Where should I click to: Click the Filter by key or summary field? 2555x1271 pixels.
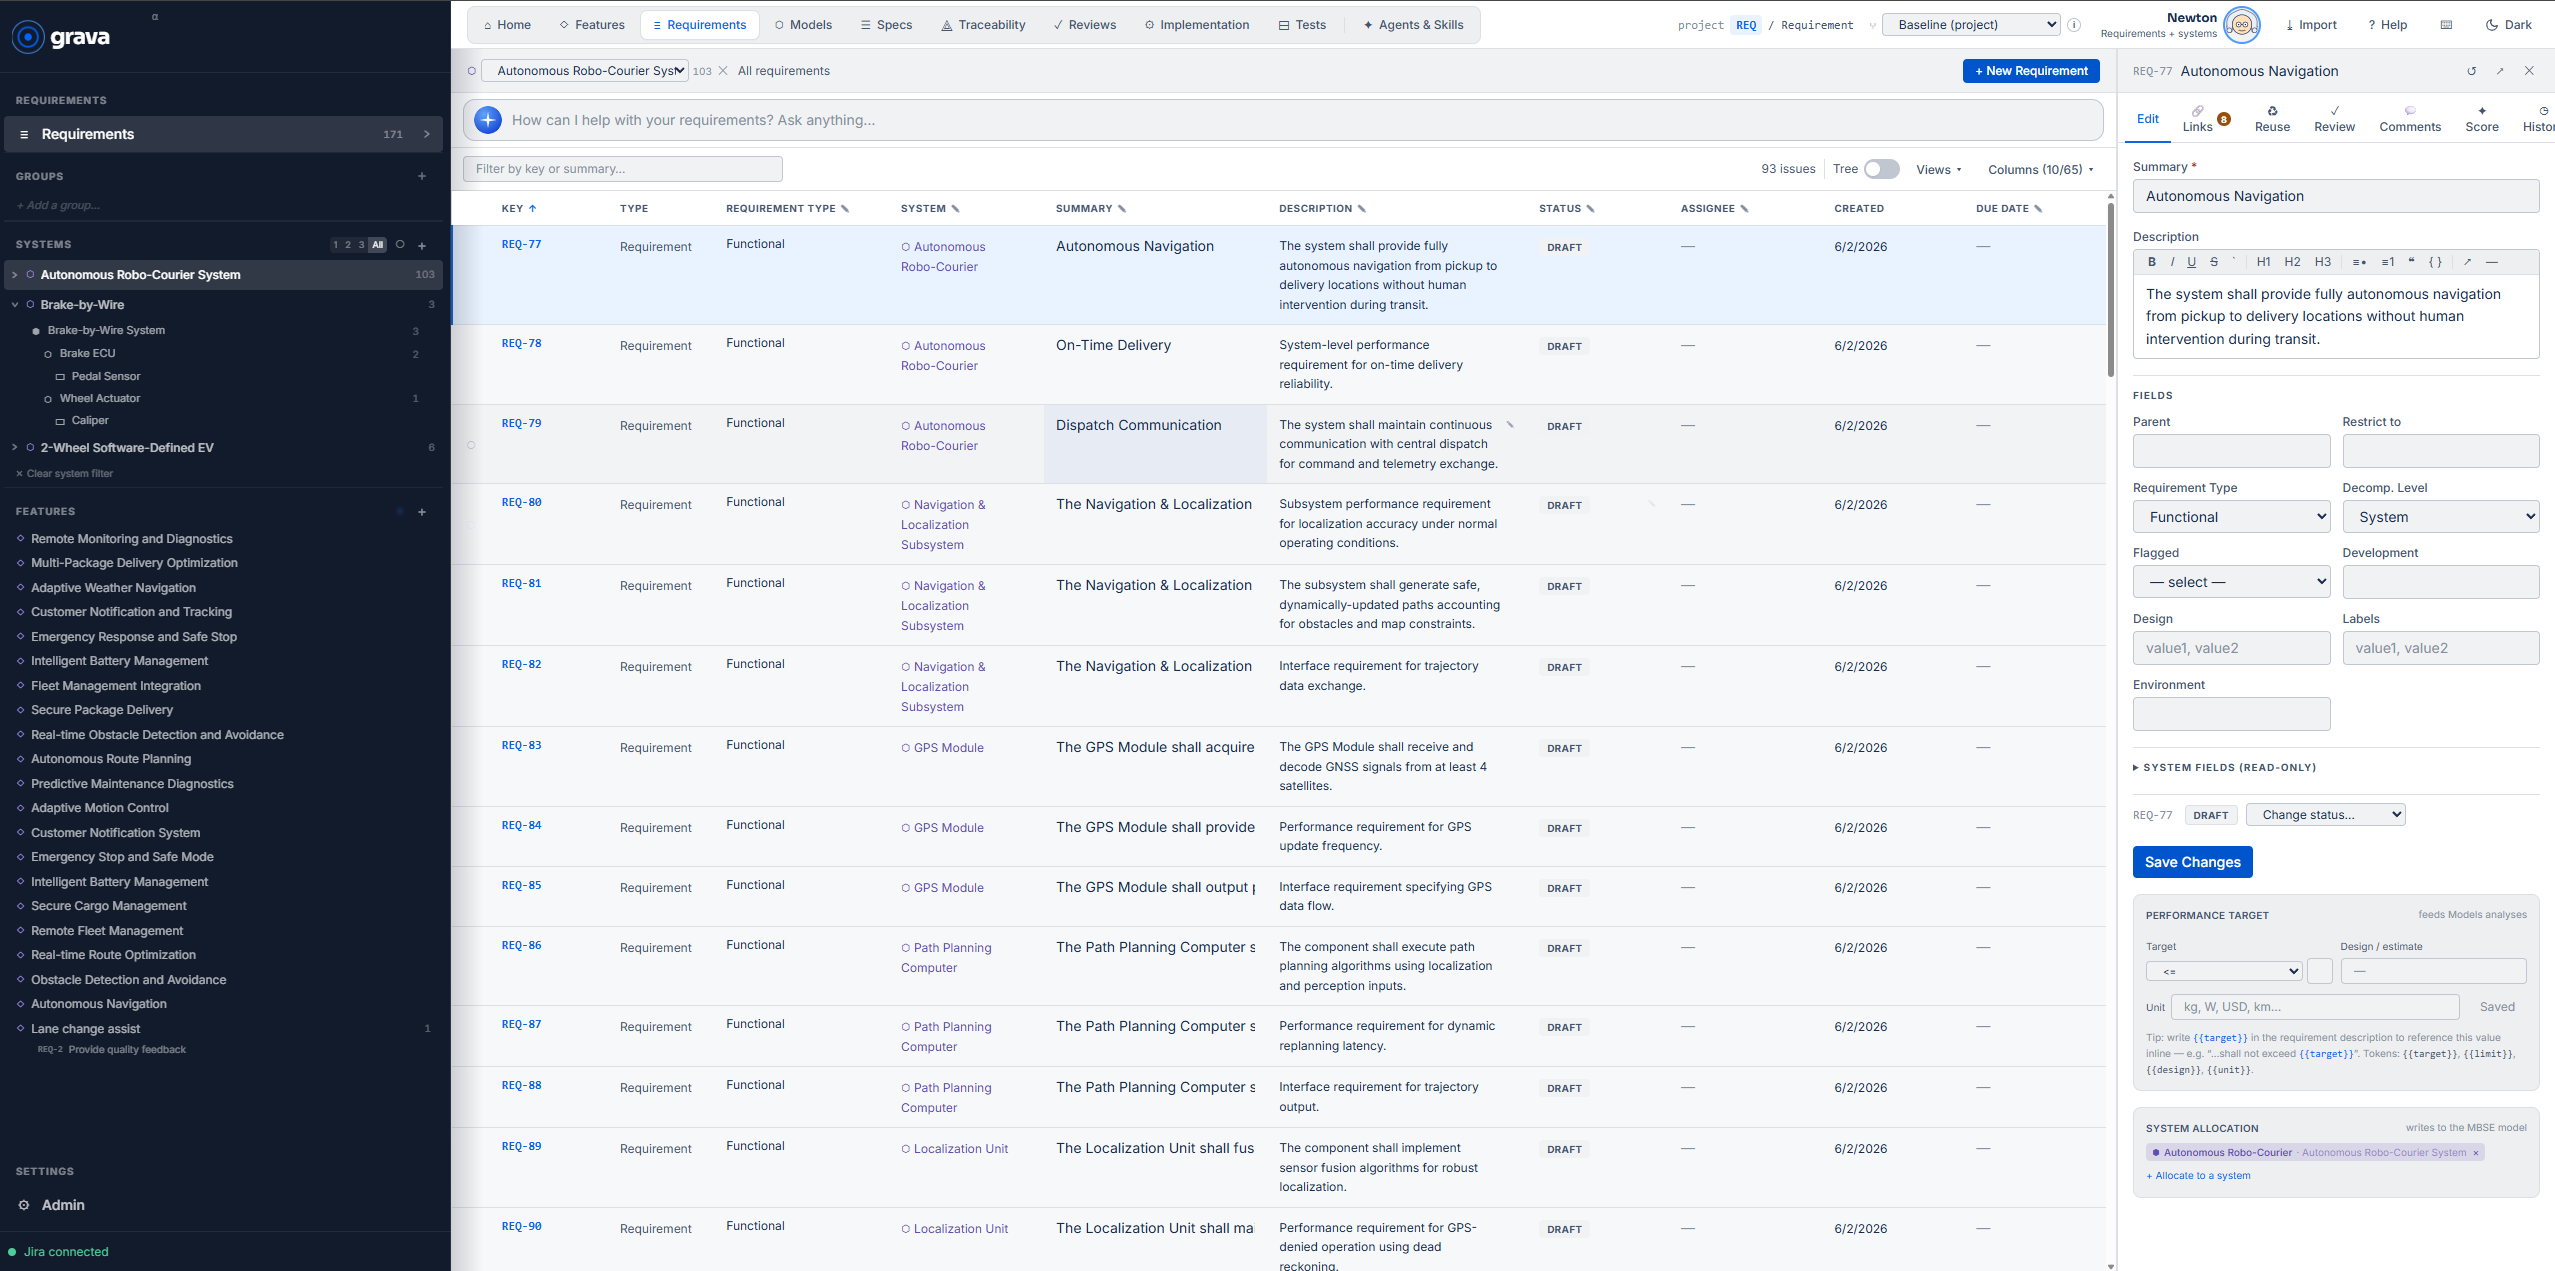tap(622, 169)
